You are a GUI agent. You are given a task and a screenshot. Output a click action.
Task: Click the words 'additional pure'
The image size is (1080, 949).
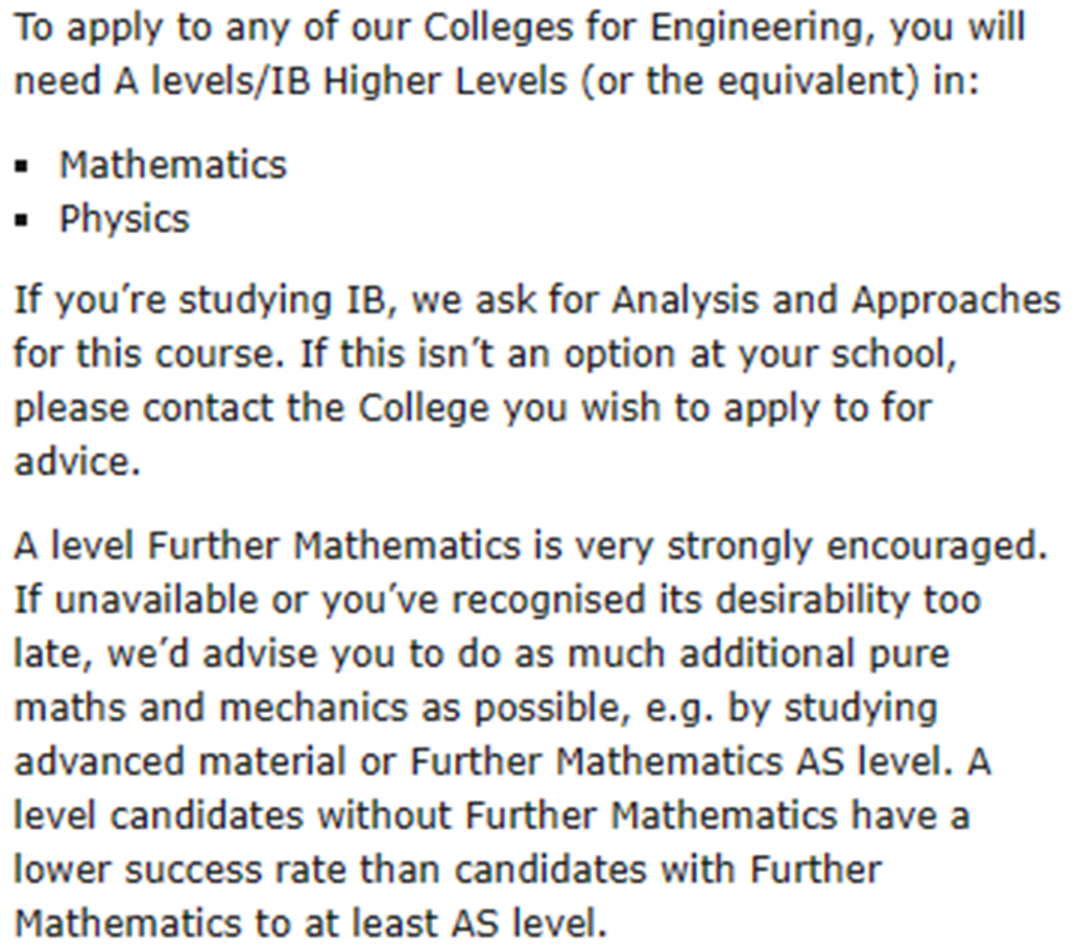click(x=815, y=654)
